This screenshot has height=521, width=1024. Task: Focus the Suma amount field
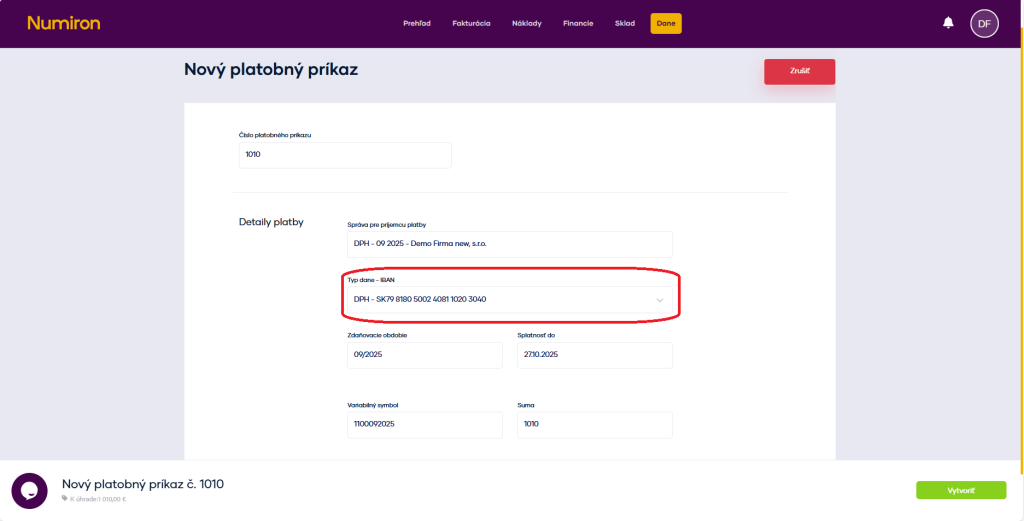tap(594, 424)
